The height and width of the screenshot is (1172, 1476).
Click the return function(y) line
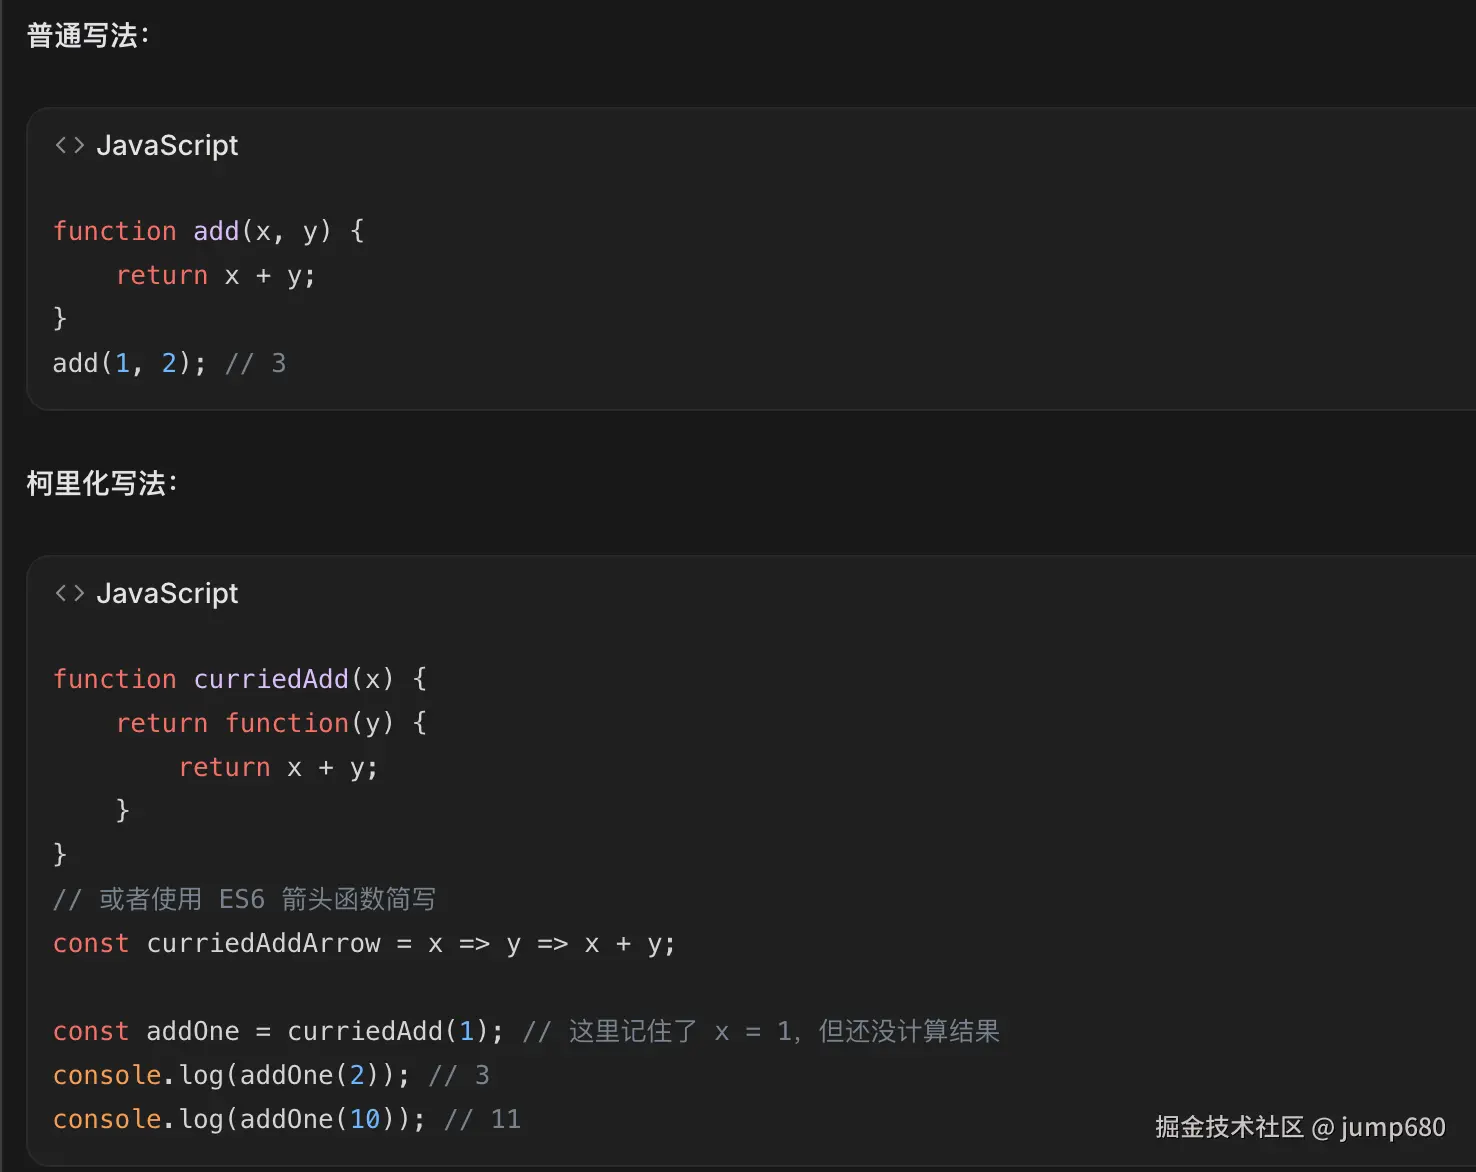tap(271, 723)
